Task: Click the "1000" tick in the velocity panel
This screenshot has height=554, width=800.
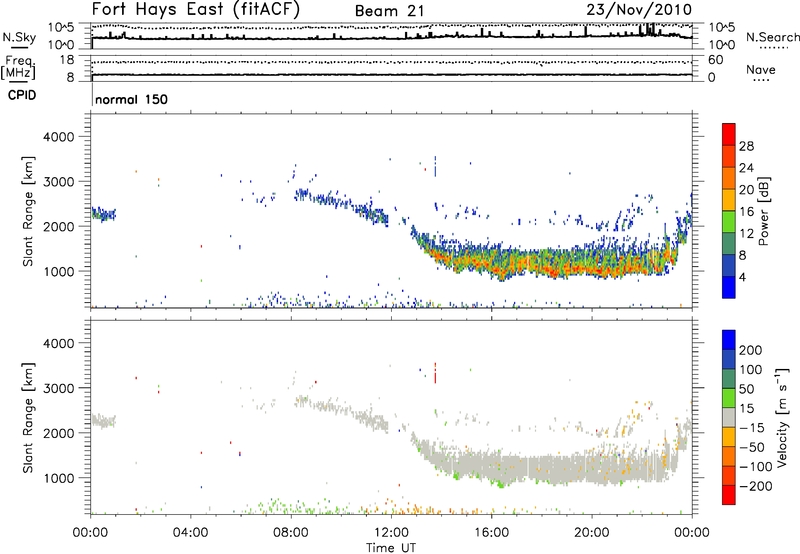Action: point(59,478)
